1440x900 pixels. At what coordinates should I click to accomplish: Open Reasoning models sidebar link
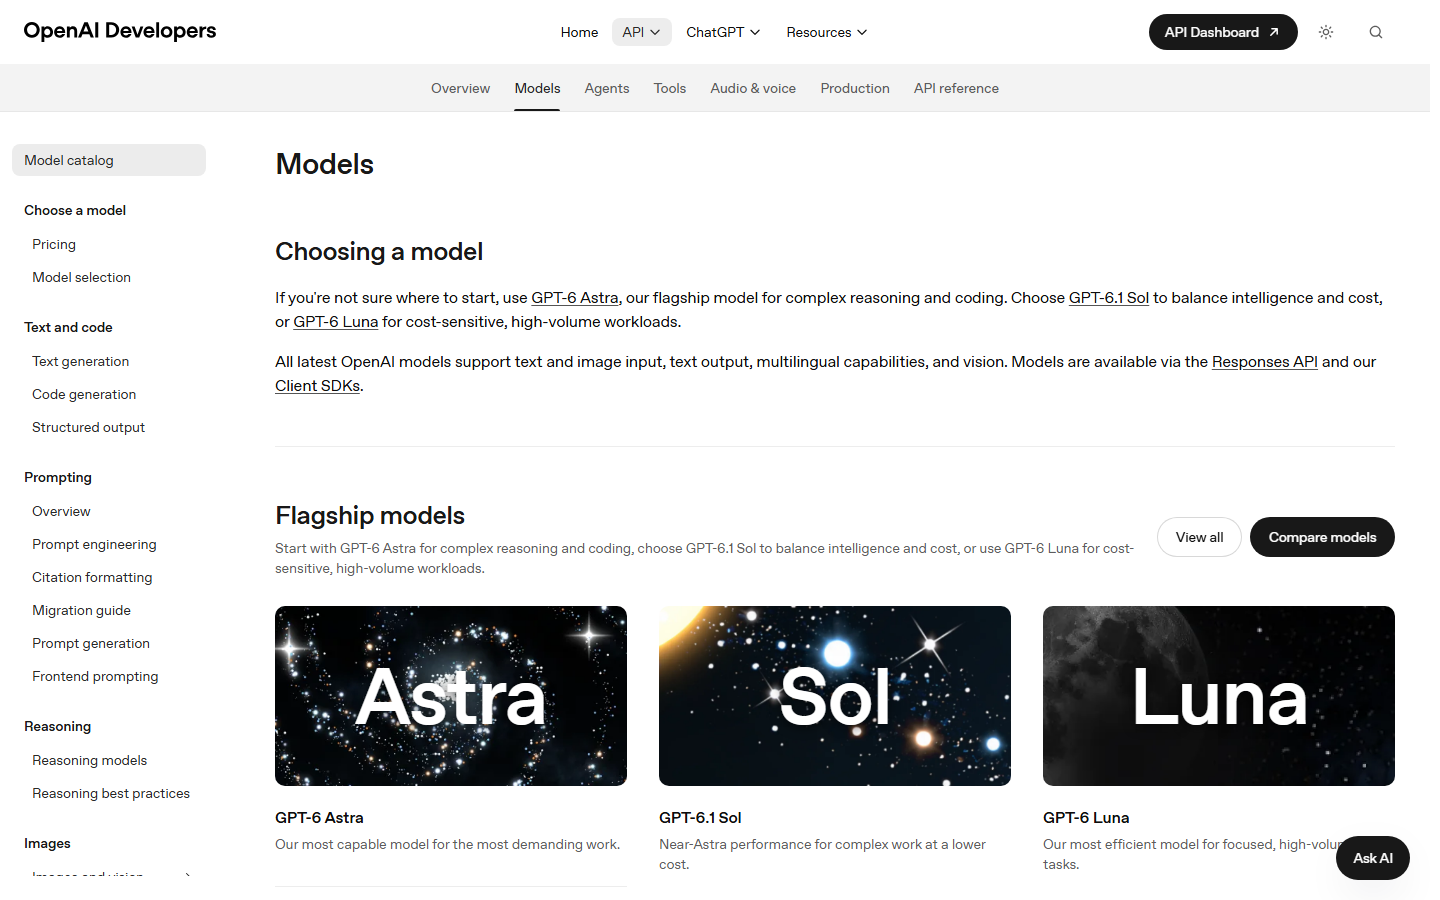click(89, 760)
